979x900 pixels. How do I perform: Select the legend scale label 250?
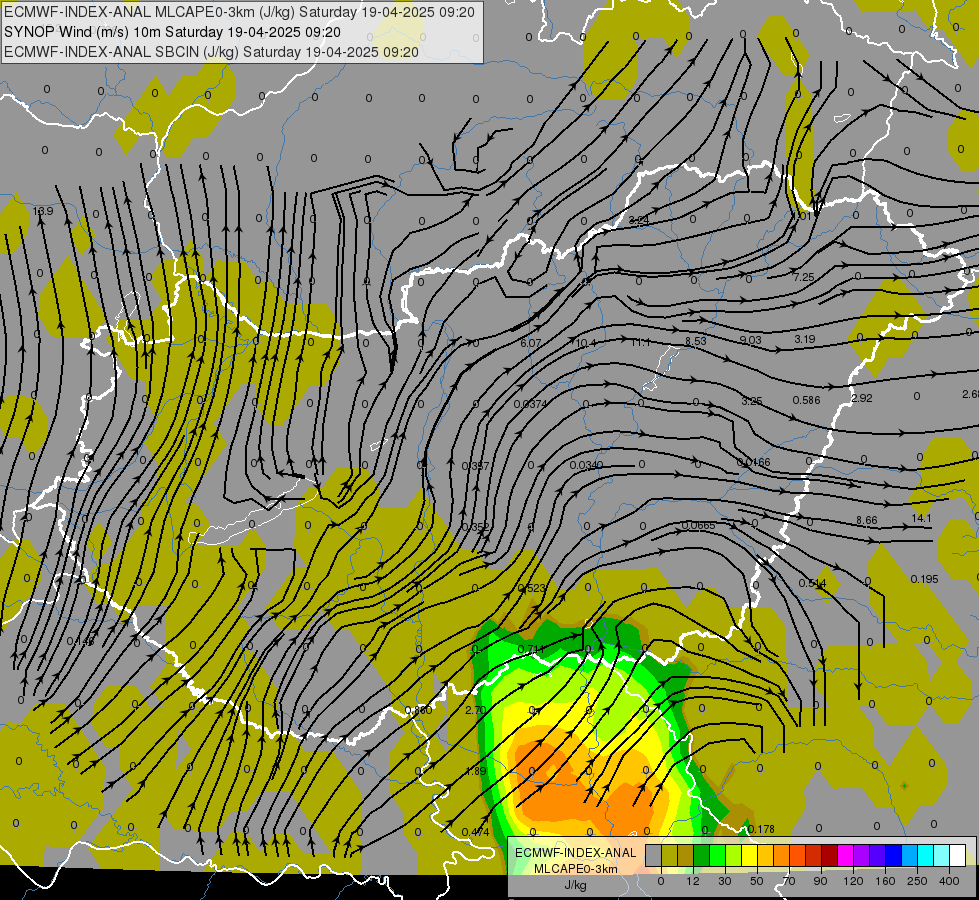click(x=917, y=881)
